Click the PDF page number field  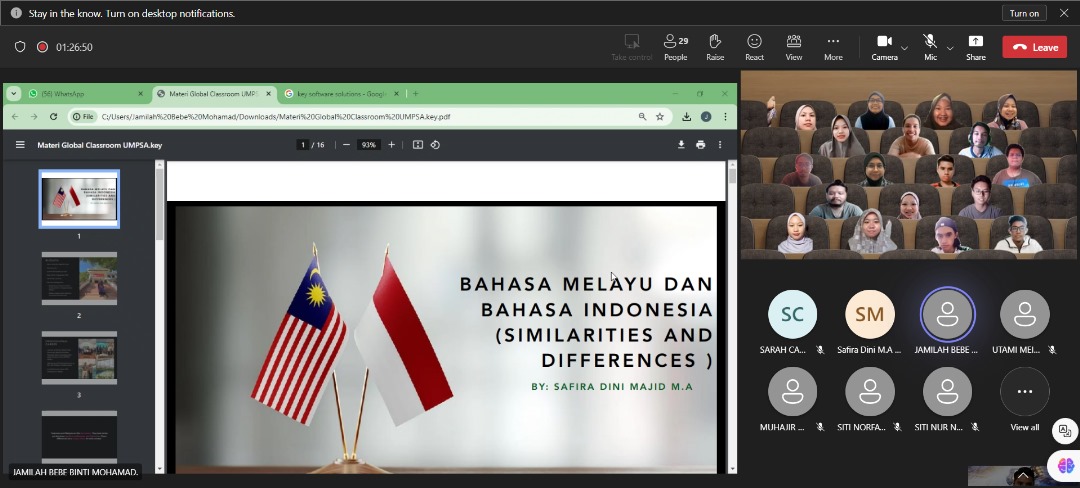[x=302, y=145]
